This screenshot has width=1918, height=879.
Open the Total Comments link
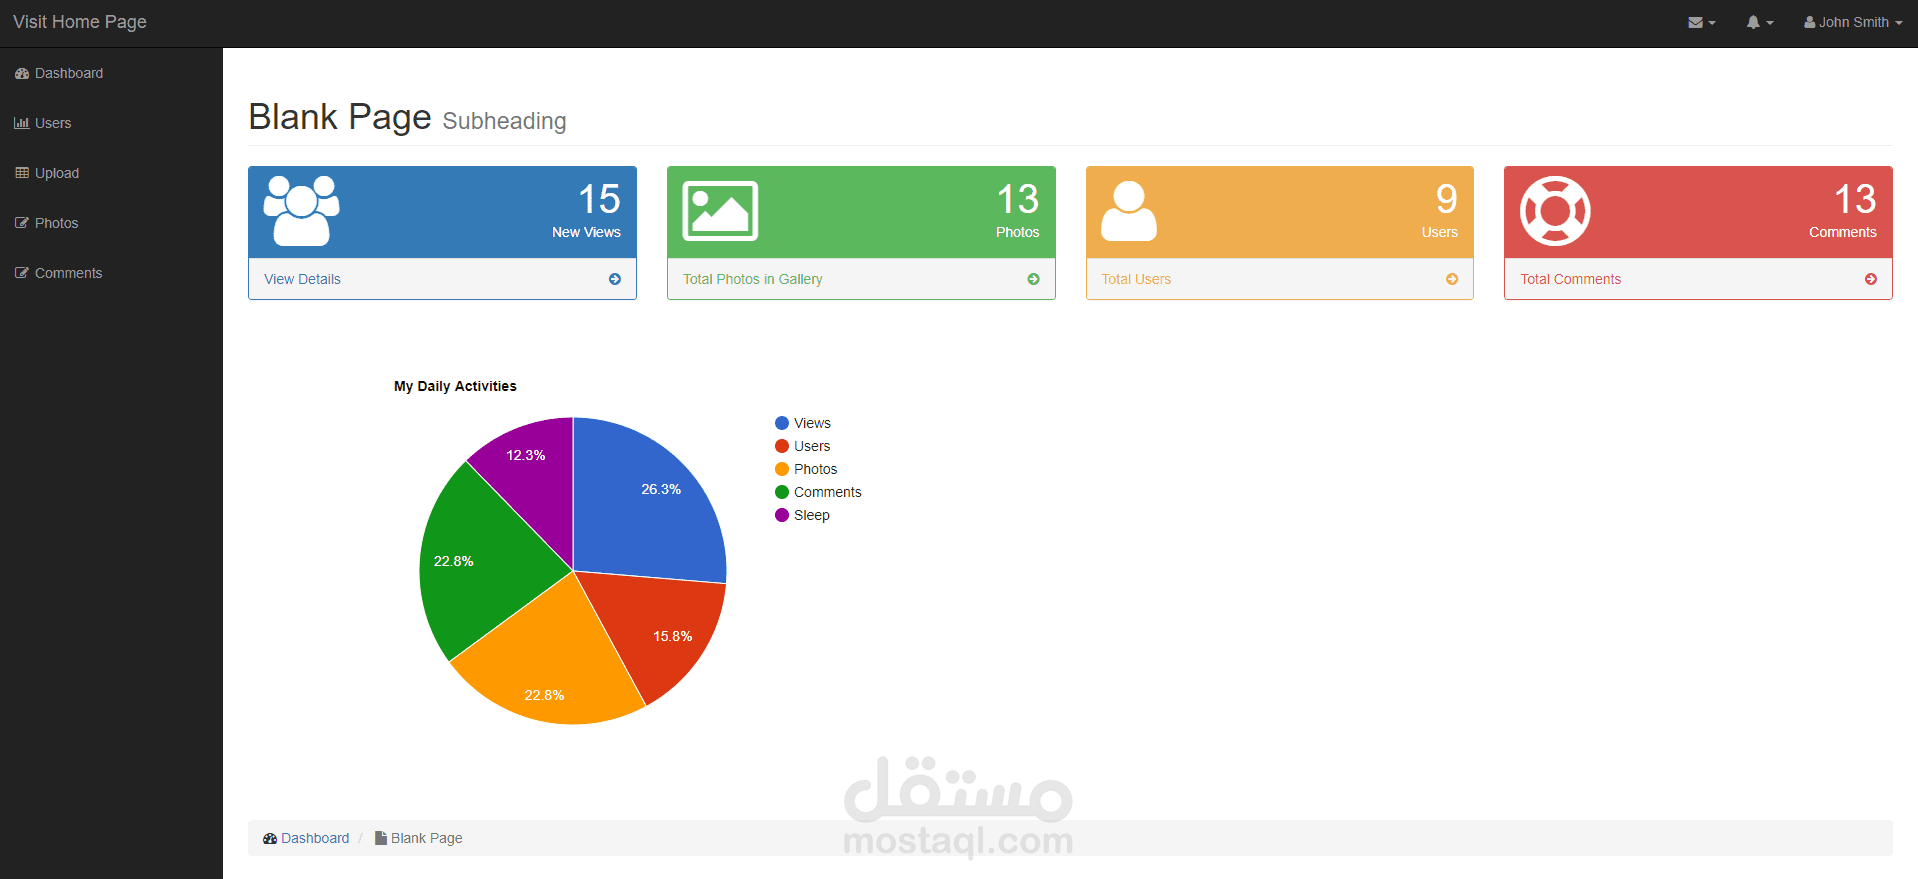(x=1571, y=279)
